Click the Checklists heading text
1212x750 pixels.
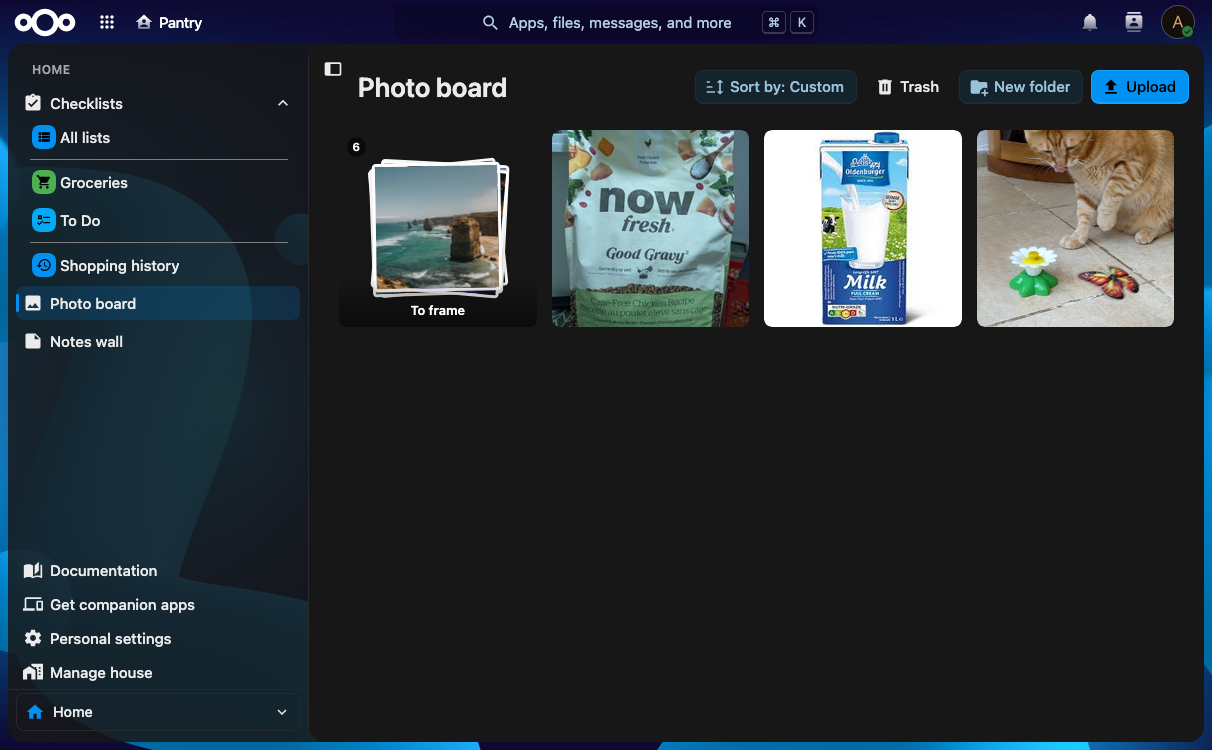tap(86, 103)
